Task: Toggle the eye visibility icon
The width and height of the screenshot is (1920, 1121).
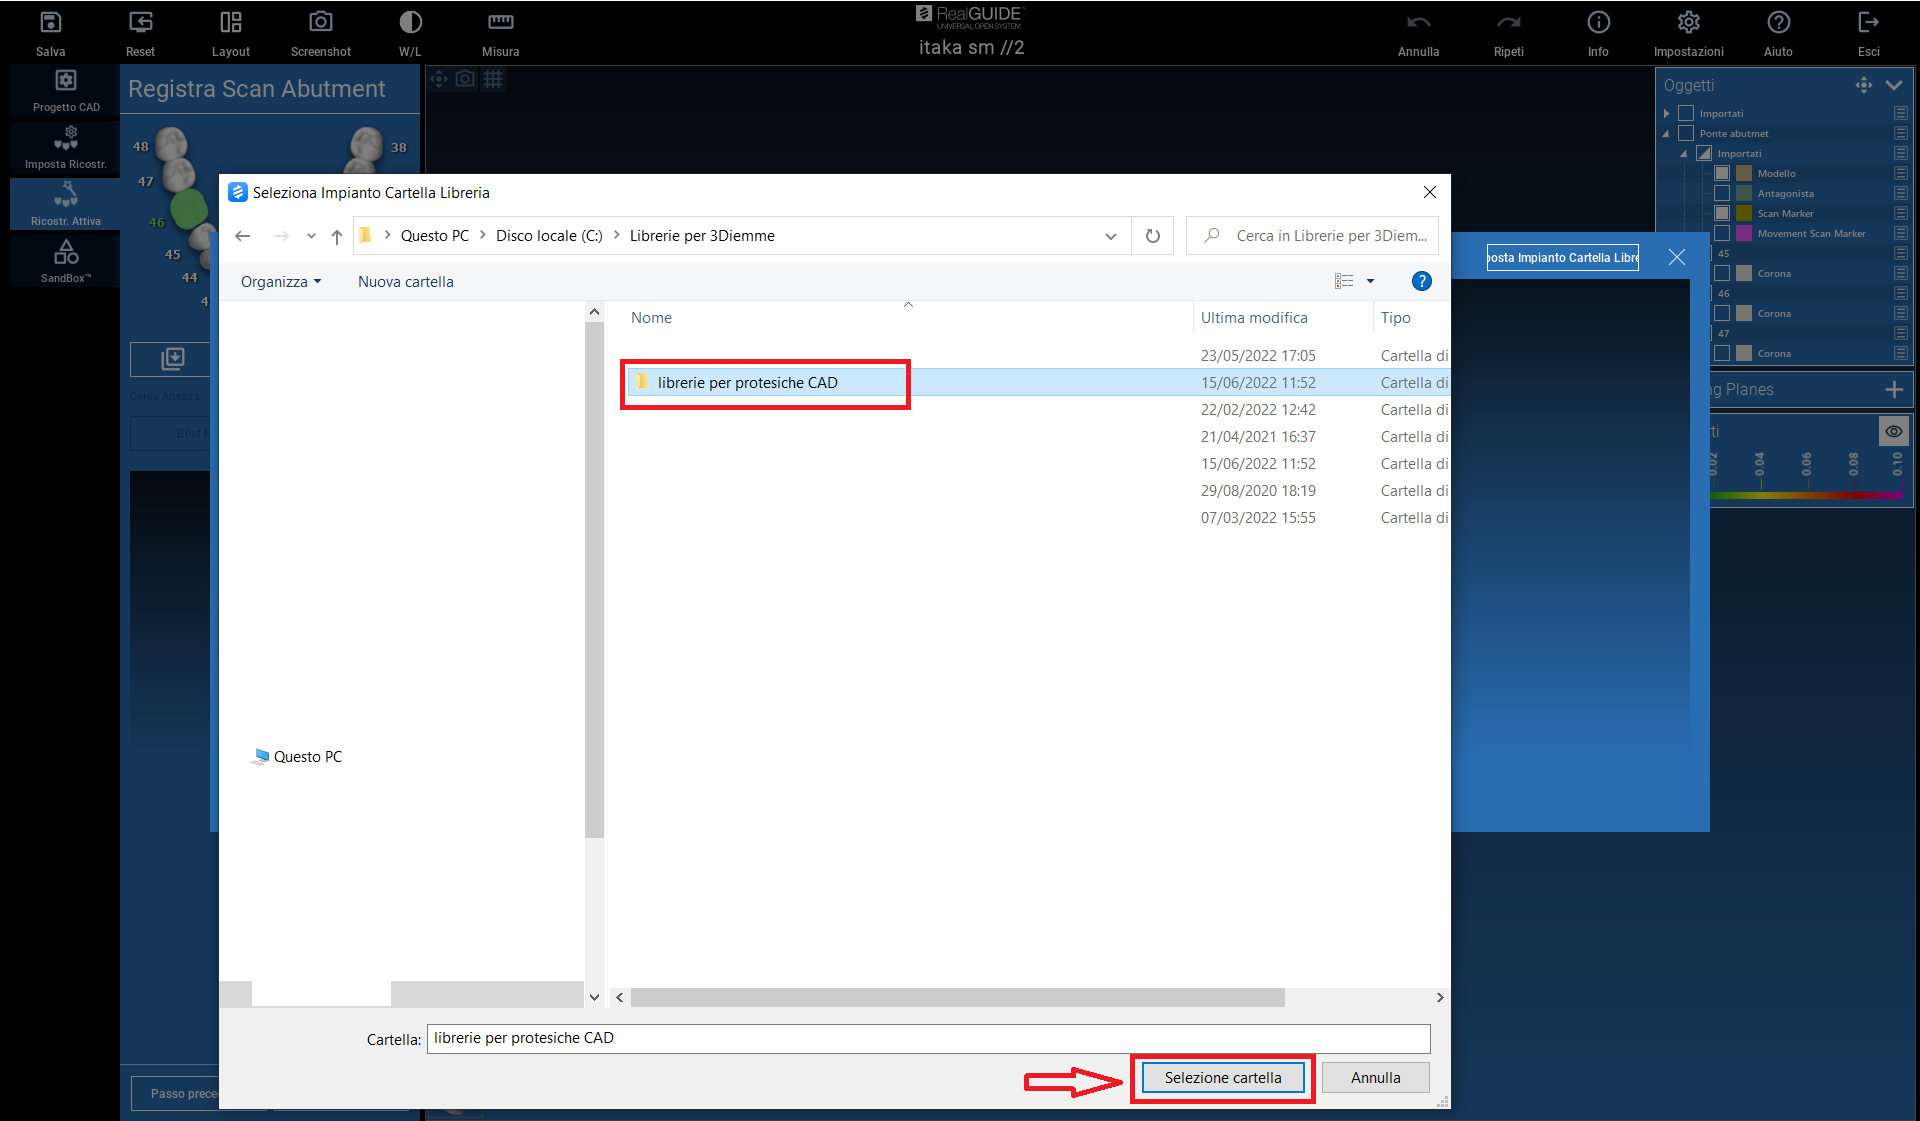Action: [1893, 431]
